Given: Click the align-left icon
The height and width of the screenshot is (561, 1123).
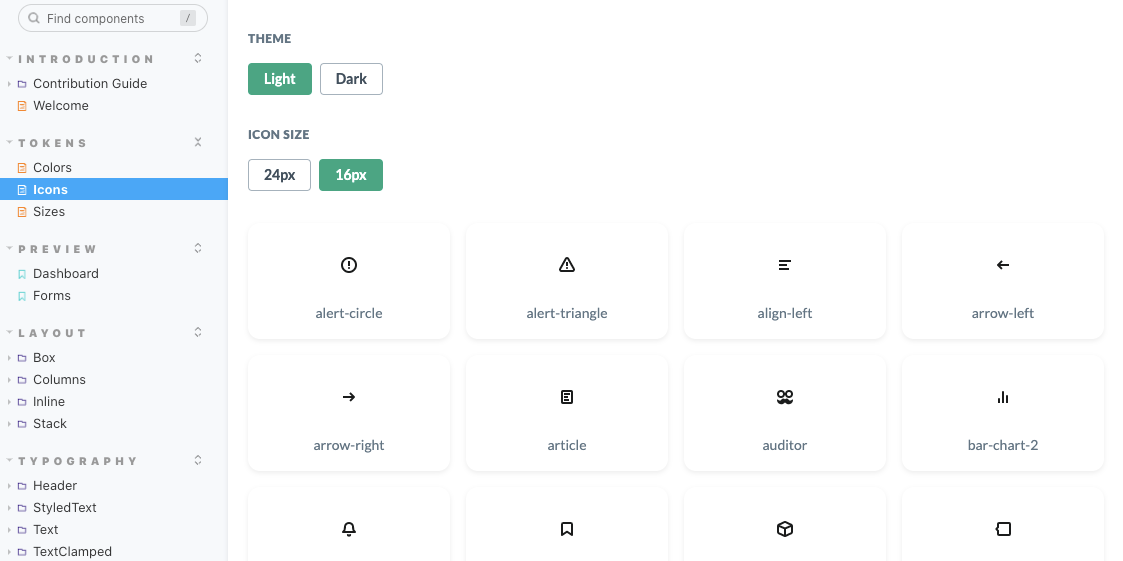Looking at the screenshot, I should tap(784, 265).
